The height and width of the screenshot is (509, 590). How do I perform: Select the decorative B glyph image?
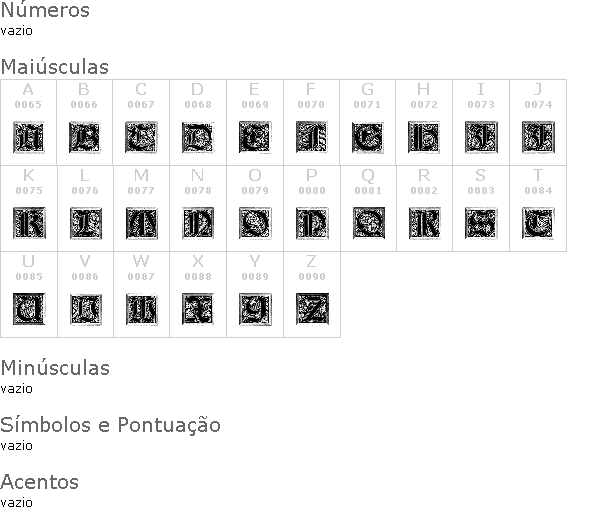click(x=85, y=137)
